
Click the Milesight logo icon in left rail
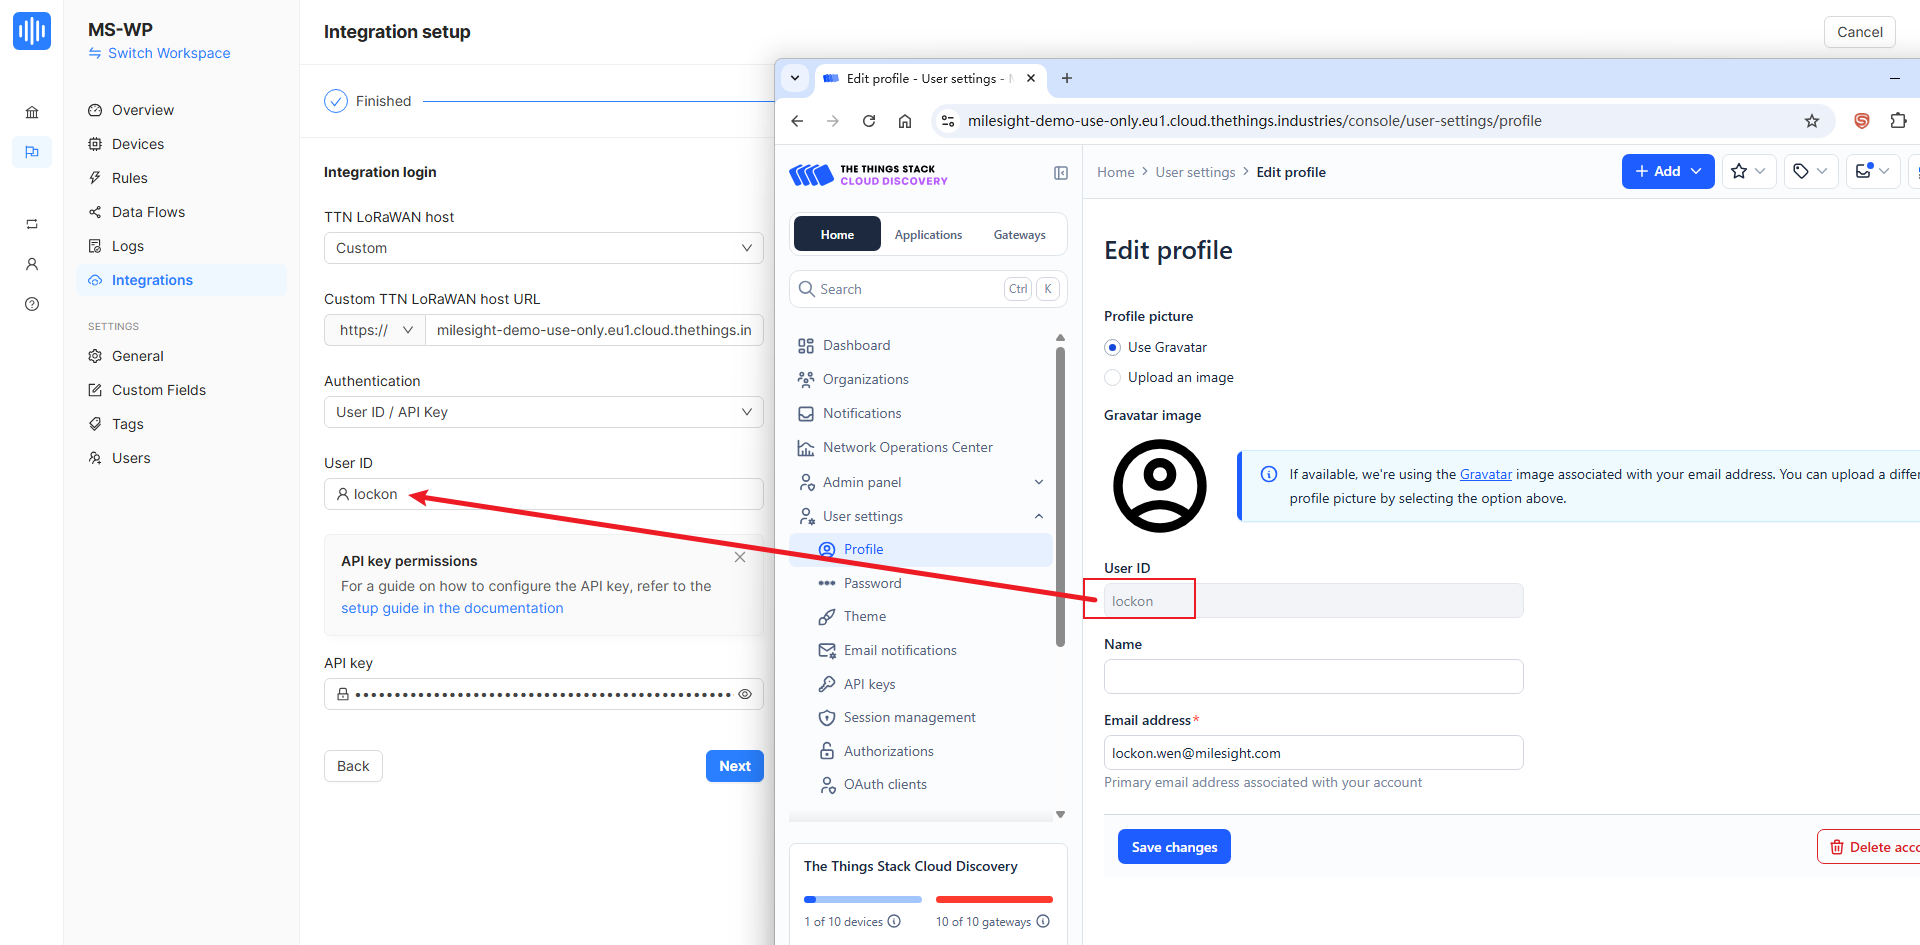point(32,31)
